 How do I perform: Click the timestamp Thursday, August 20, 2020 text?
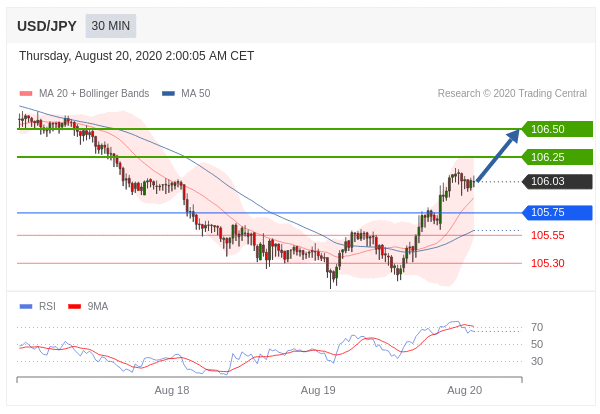click(x=137, y=56)
